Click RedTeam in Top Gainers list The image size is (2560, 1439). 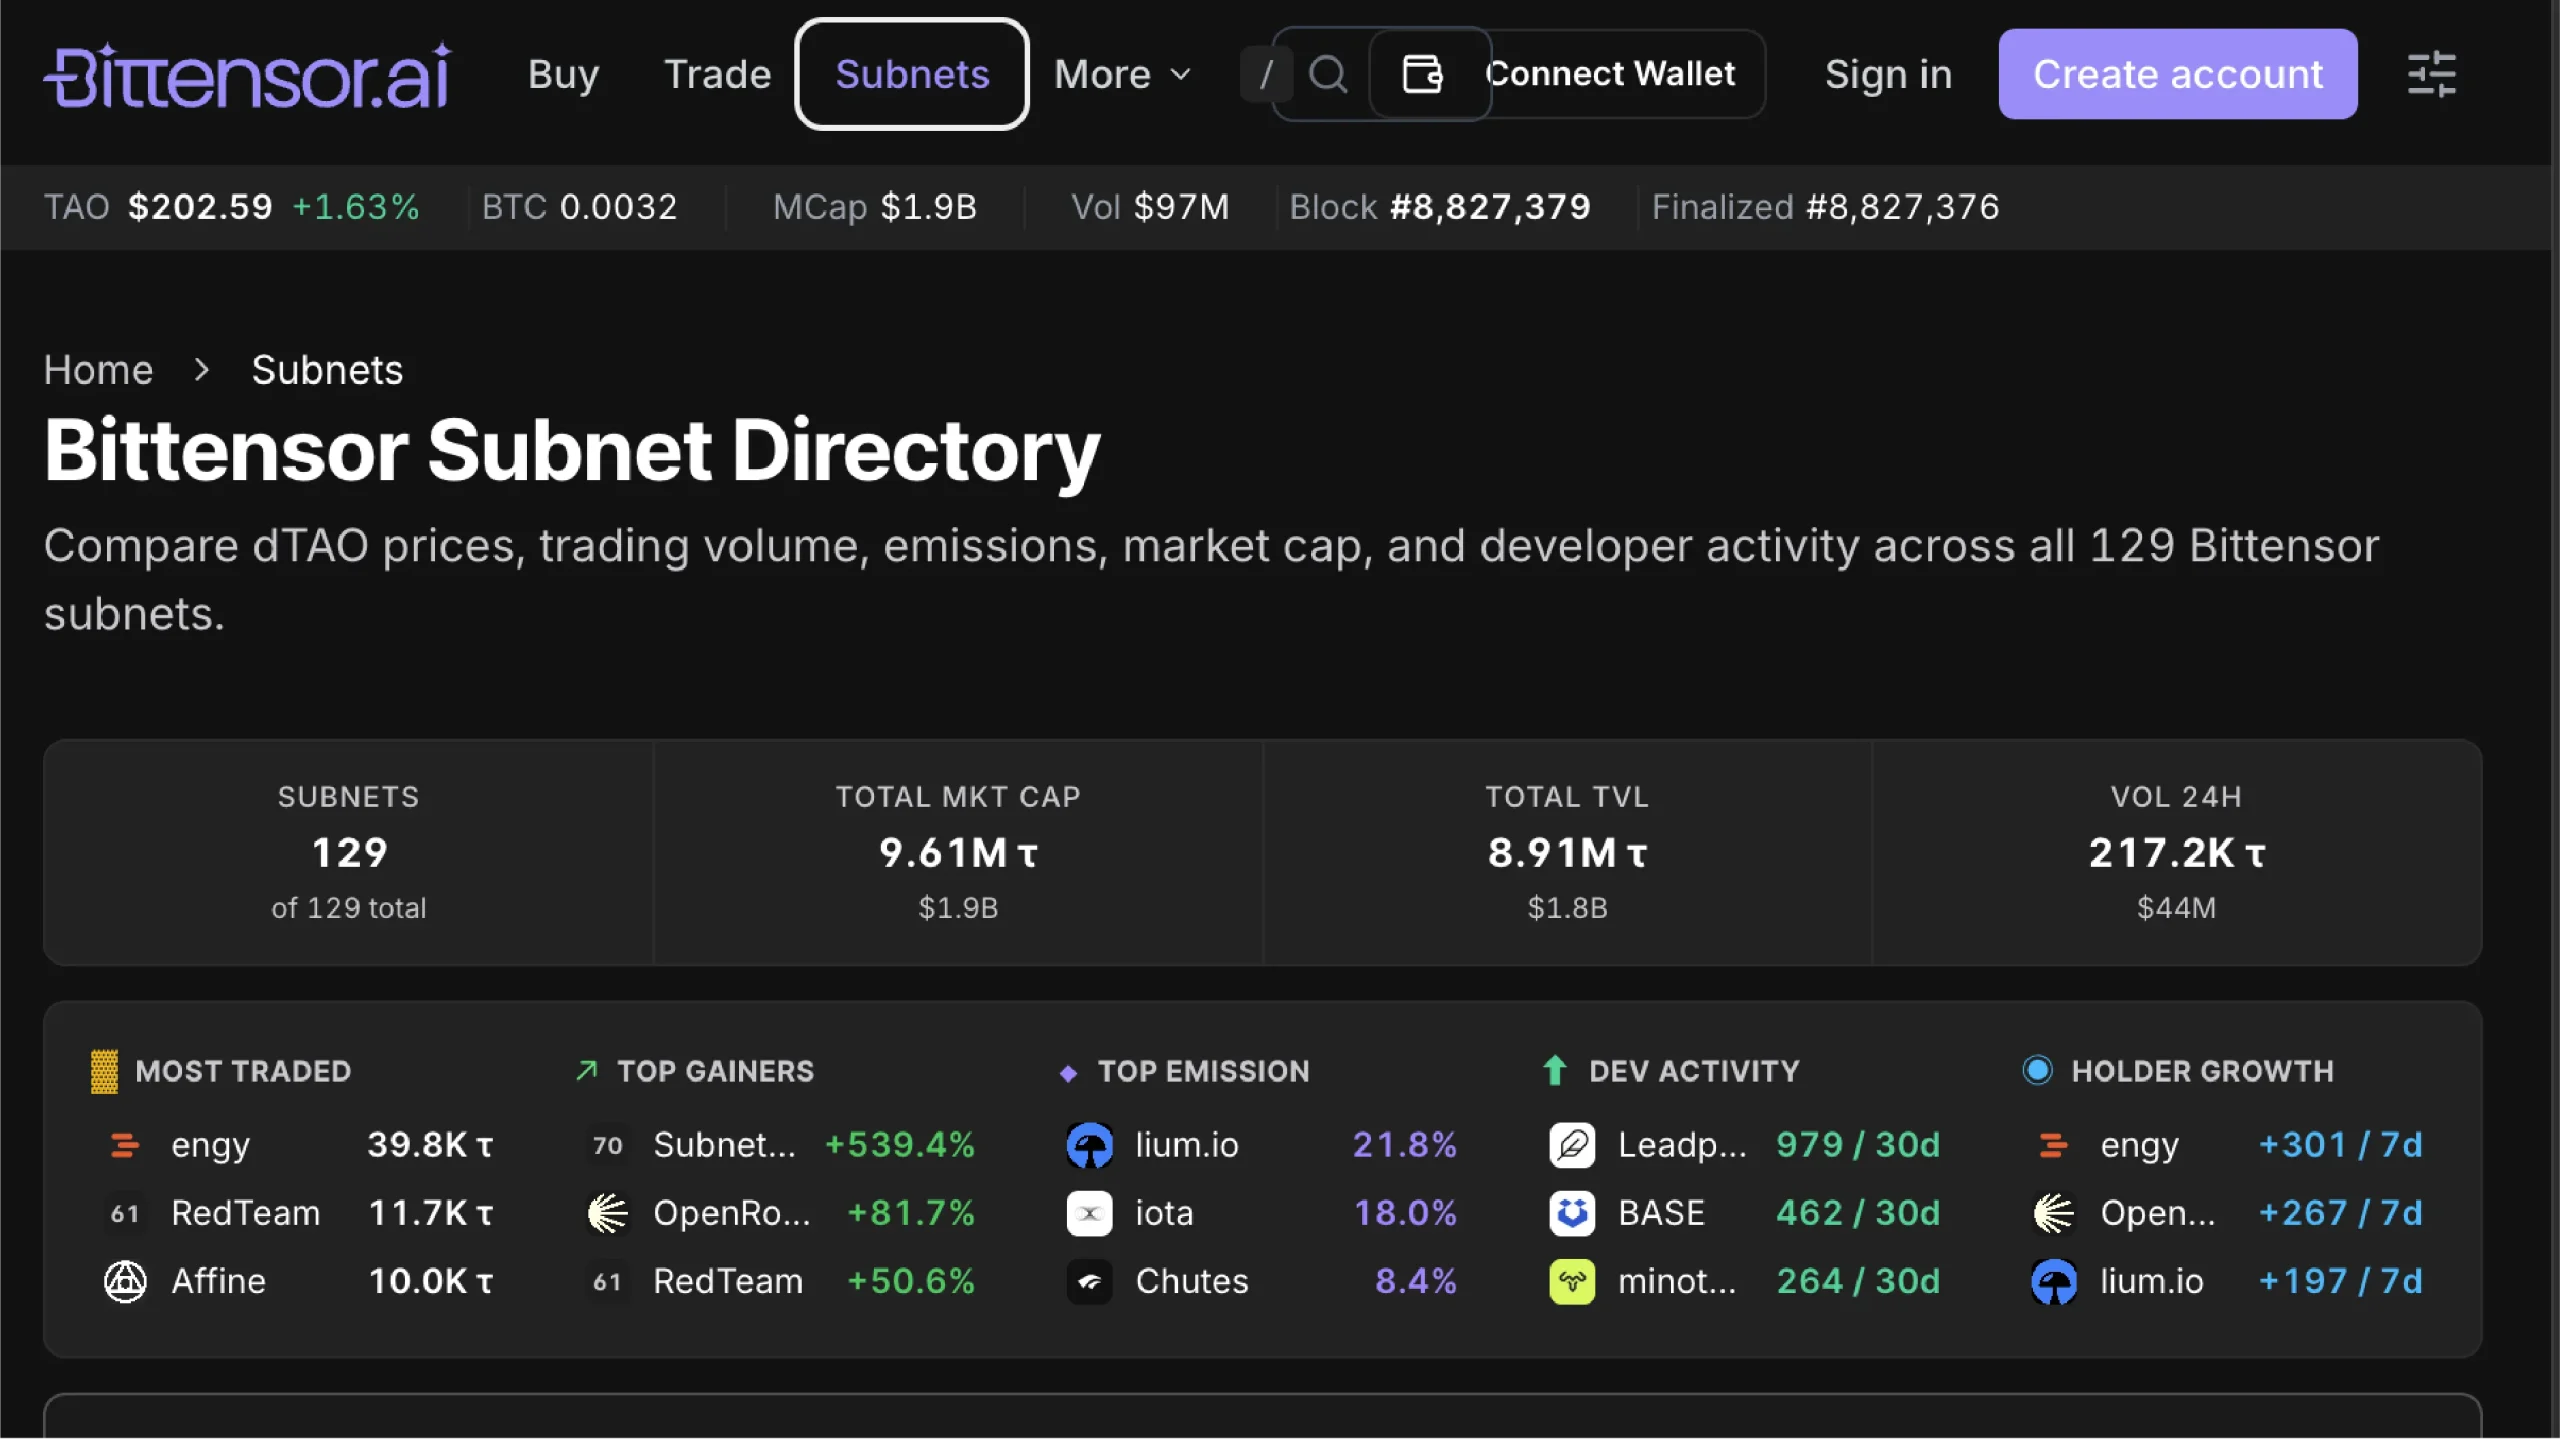tap(728, 1281)
